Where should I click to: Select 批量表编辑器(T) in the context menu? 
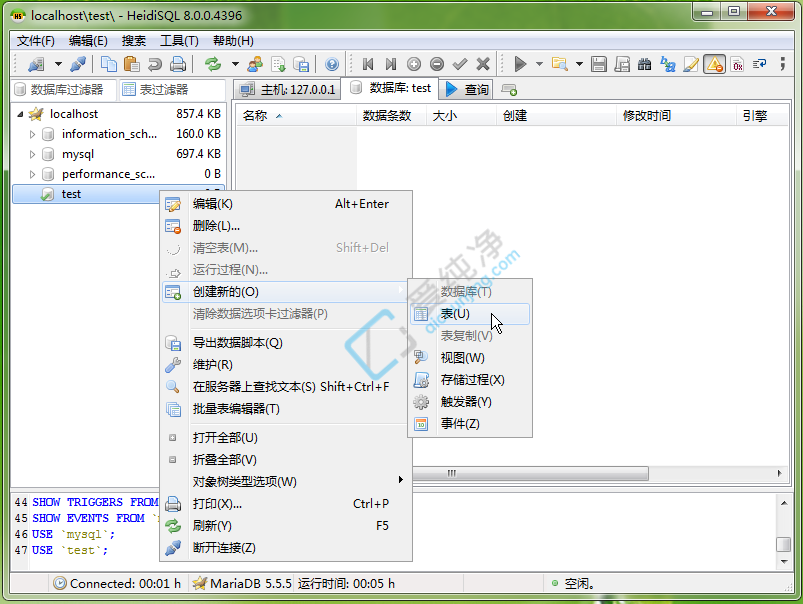286,409
